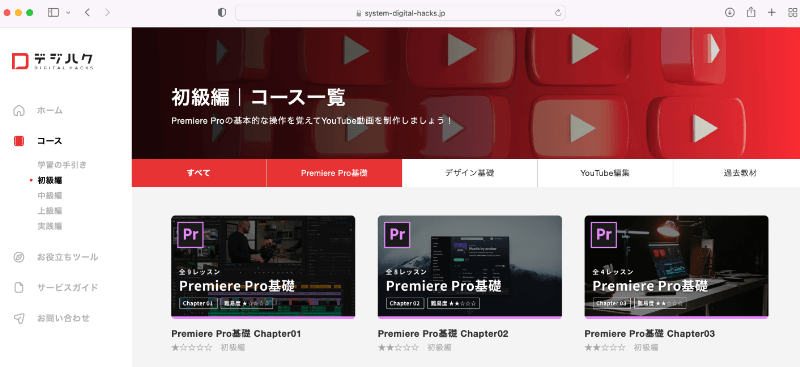Open ホーム in the sidebar
Screen dimensions: 800x367
click(x=49, y=110)
